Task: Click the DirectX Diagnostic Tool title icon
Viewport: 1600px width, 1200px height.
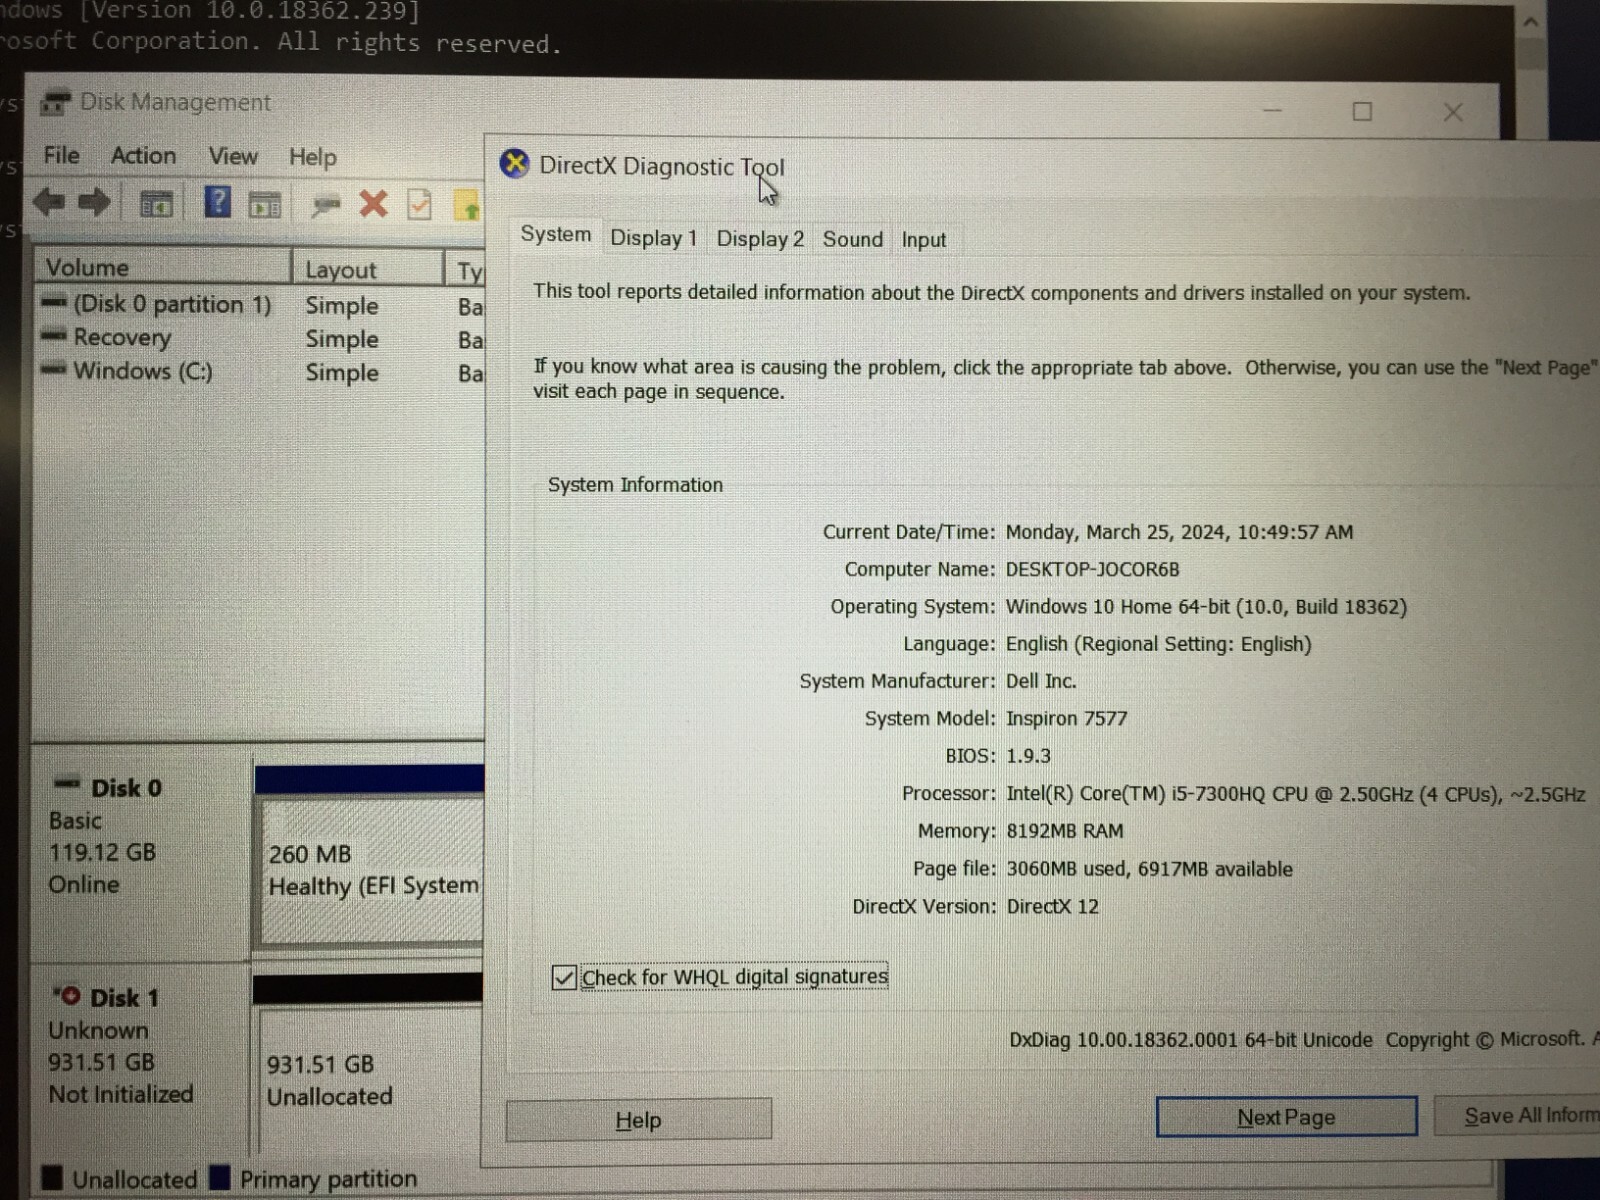Action: point(514,163)
